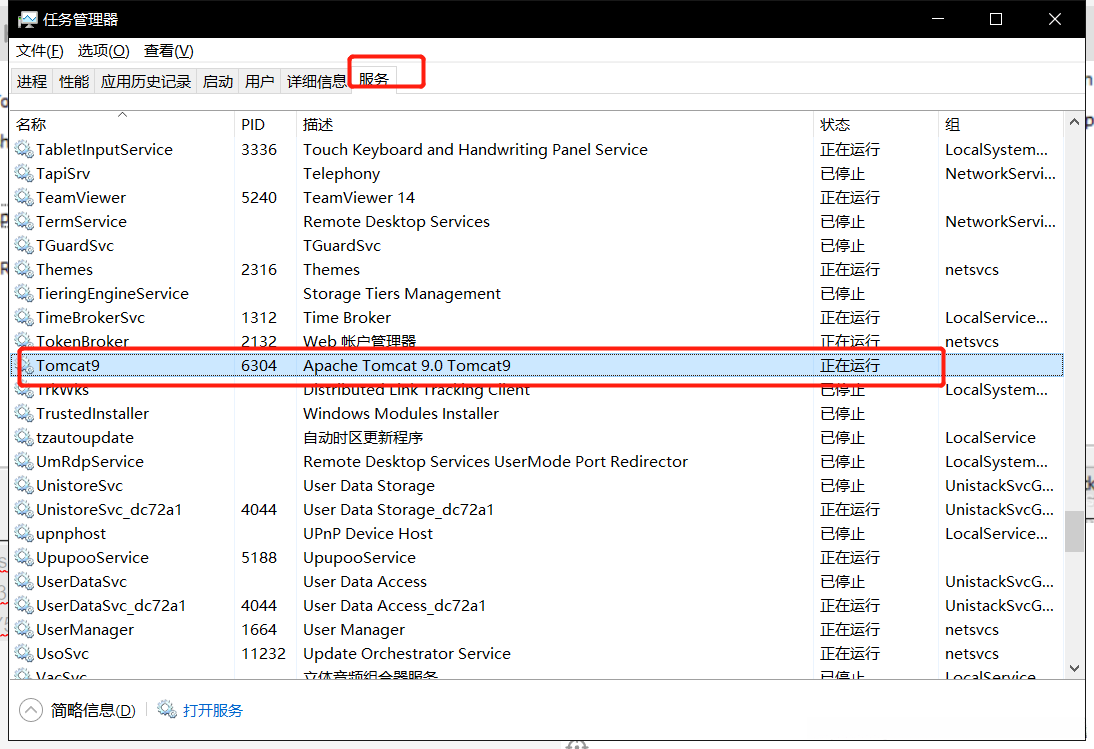
Task: Select the TokenBroker service name
Action: 82,342
